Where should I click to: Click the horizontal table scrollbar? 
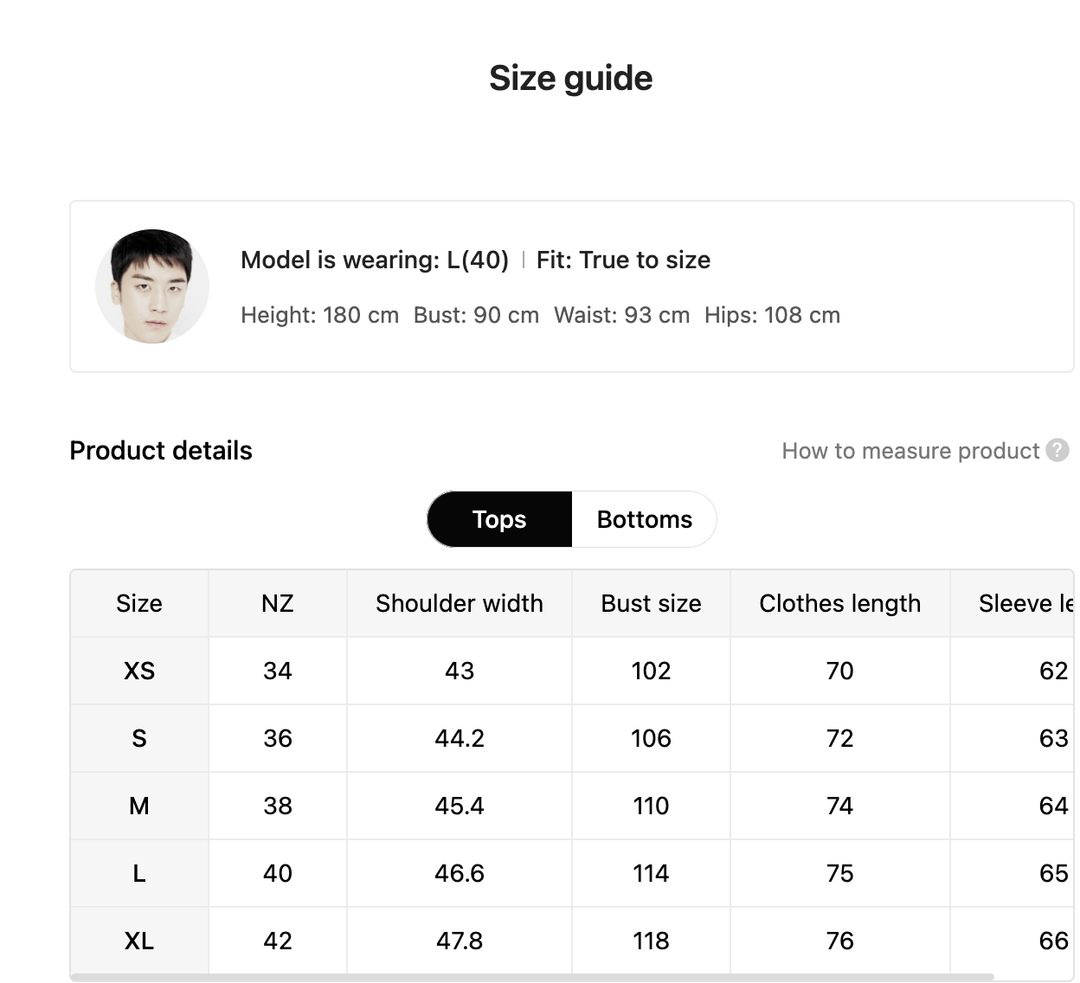[x=532, y=977]
